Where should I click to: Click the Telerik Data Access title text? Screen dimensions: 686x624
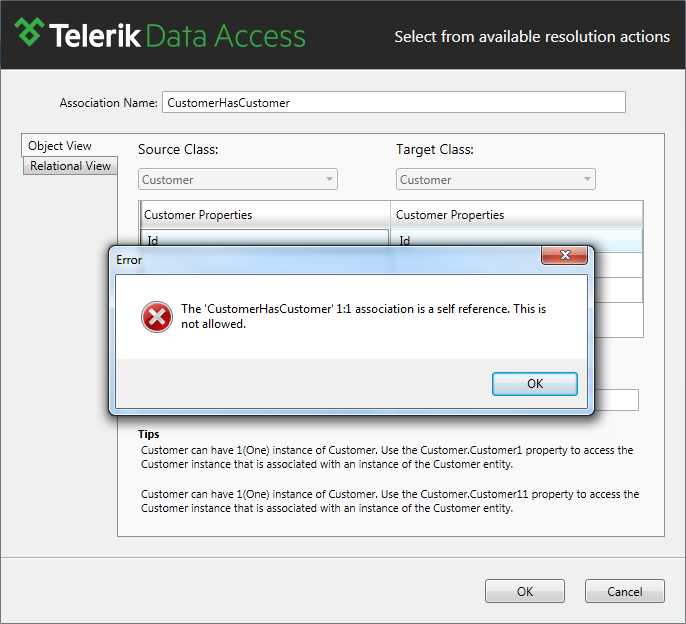(177, 35)
